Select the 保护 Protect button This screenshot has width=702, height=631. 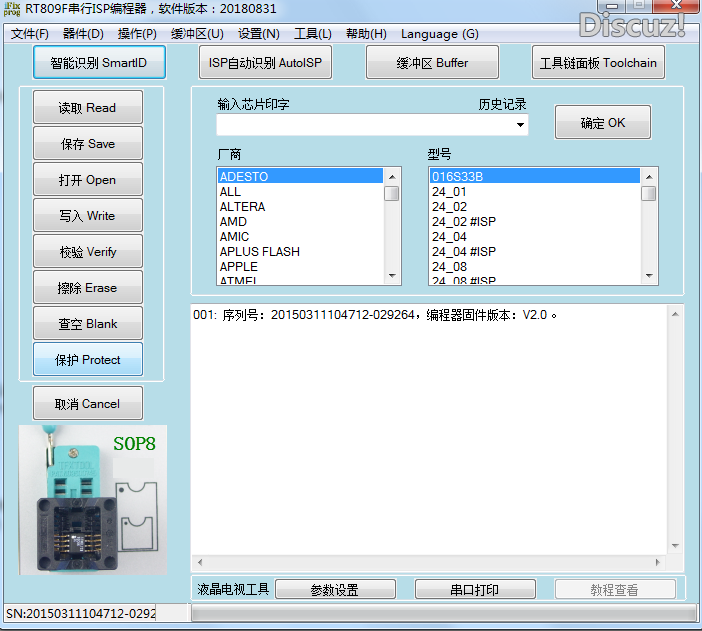click(88, 360)
